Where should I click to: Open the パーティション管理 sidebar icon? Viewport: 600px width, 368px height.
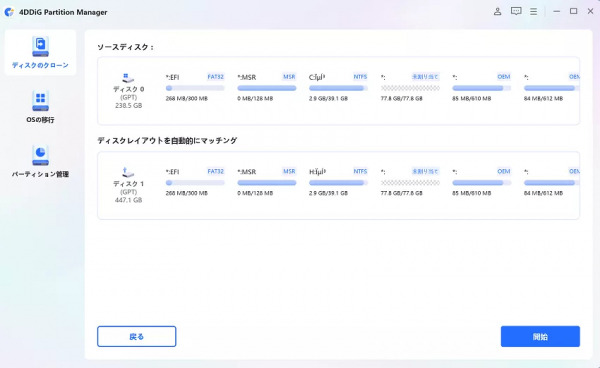click(x=40, y=156)
